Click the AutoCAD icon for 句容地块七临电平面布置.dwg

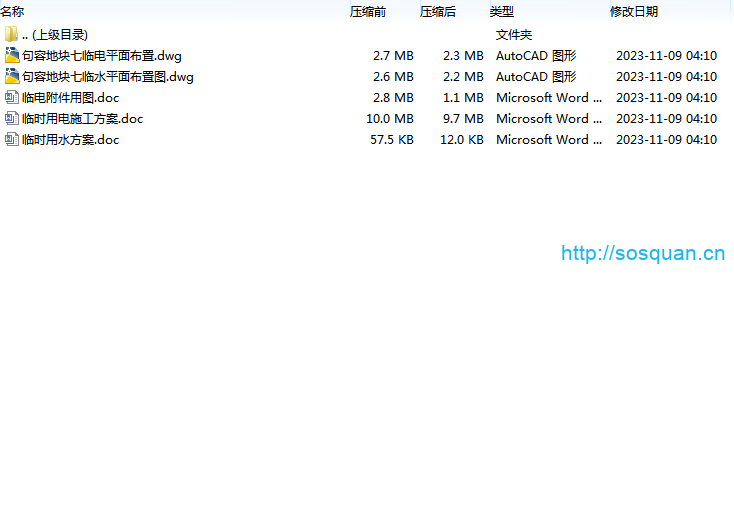click(x=11, y=56)
